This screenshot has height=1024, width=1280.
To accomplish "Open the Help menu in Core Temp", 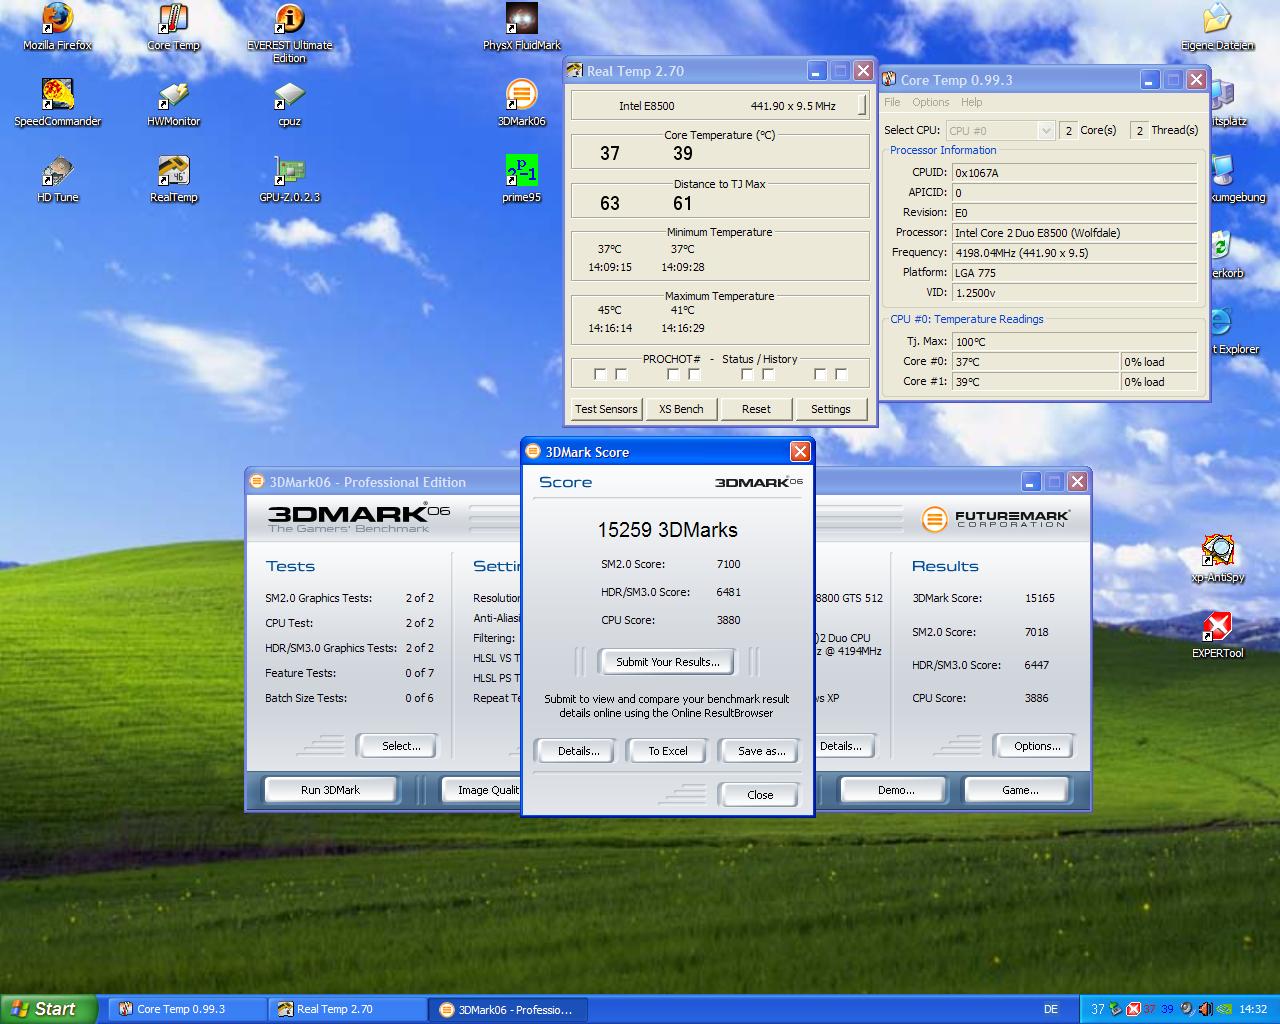I will (971, 102).
